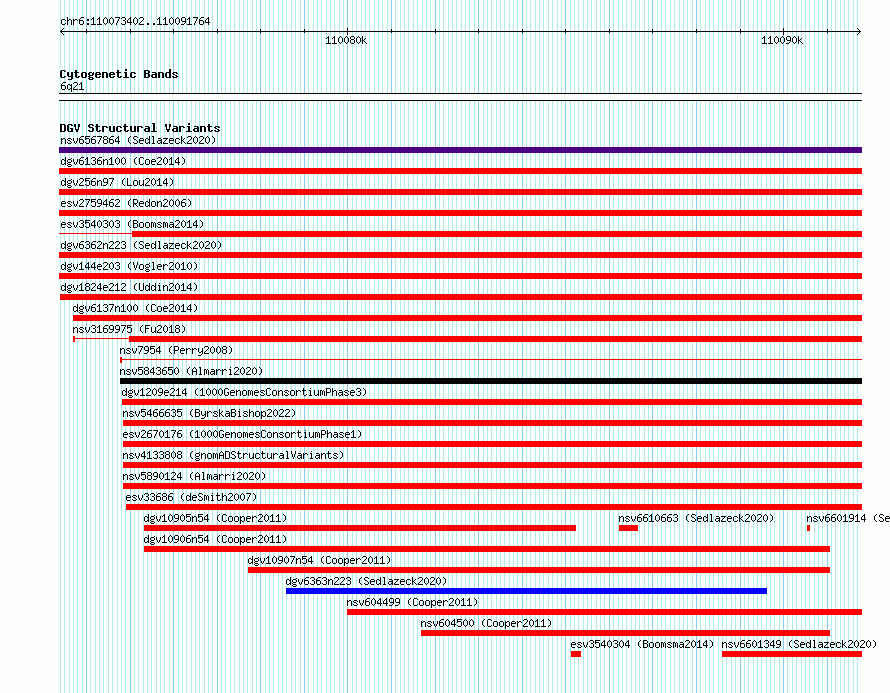
Task: Click the nsv6567864 purple variant bar
Action: [460, 150]
